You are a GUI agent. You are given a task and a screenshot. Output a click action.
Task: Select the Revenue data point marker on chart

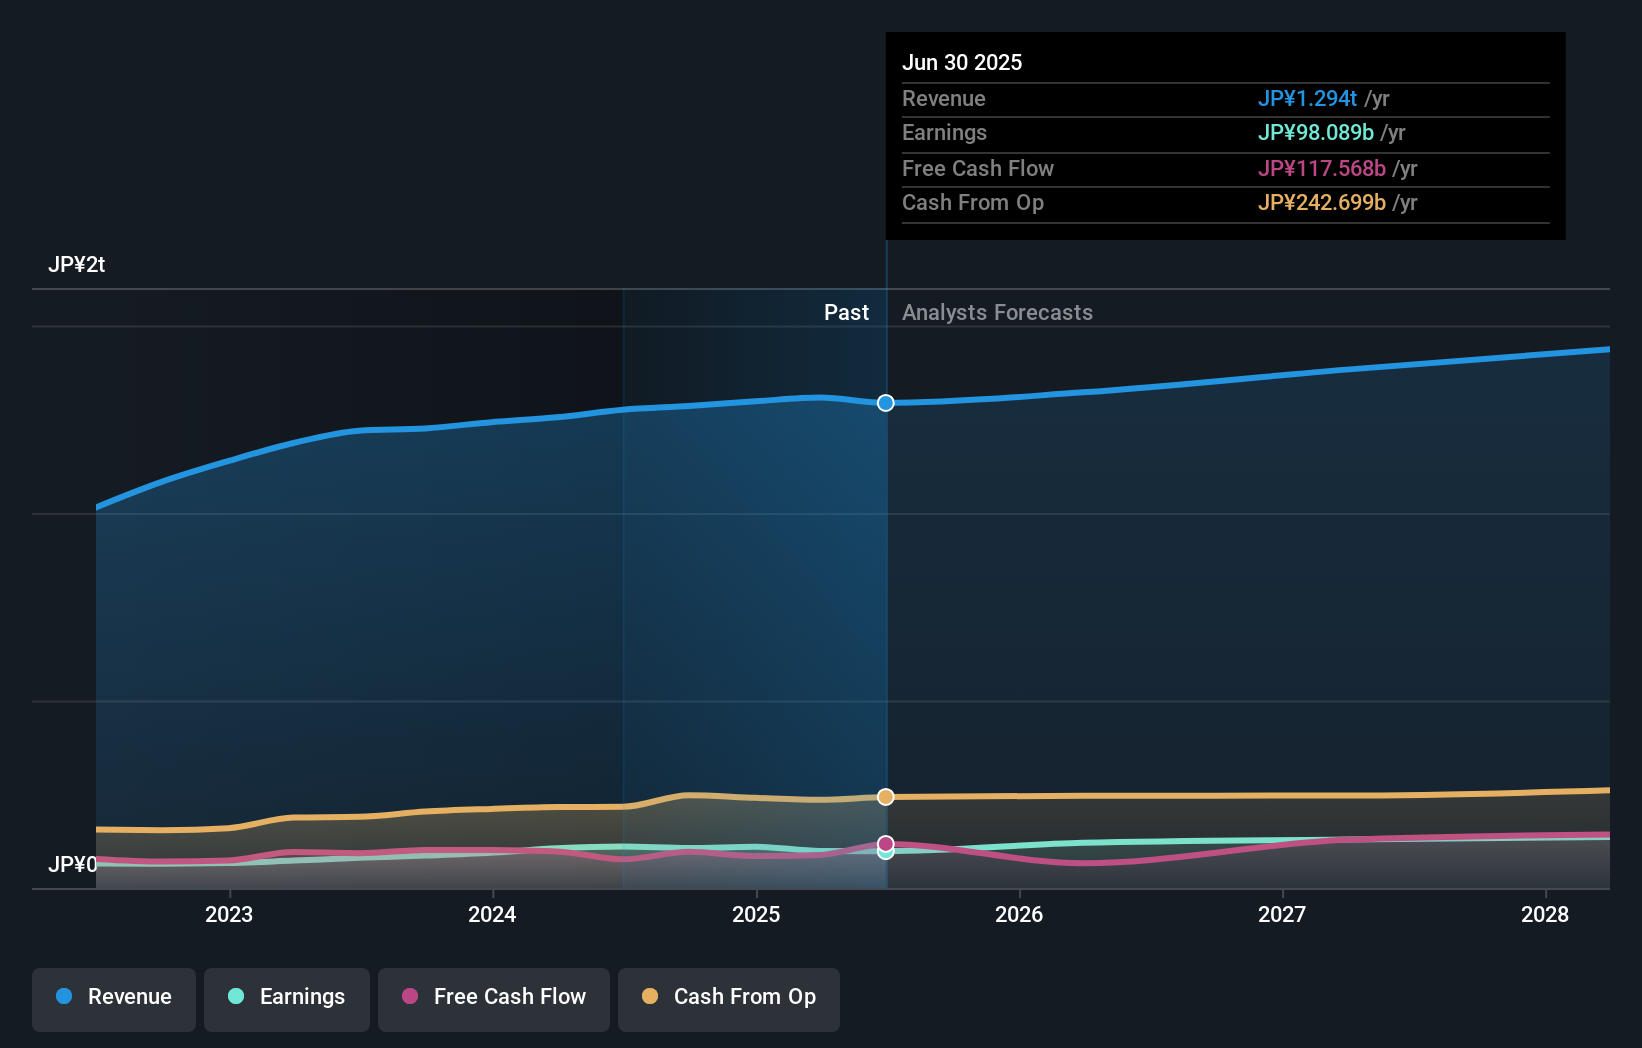pos(885,403)
